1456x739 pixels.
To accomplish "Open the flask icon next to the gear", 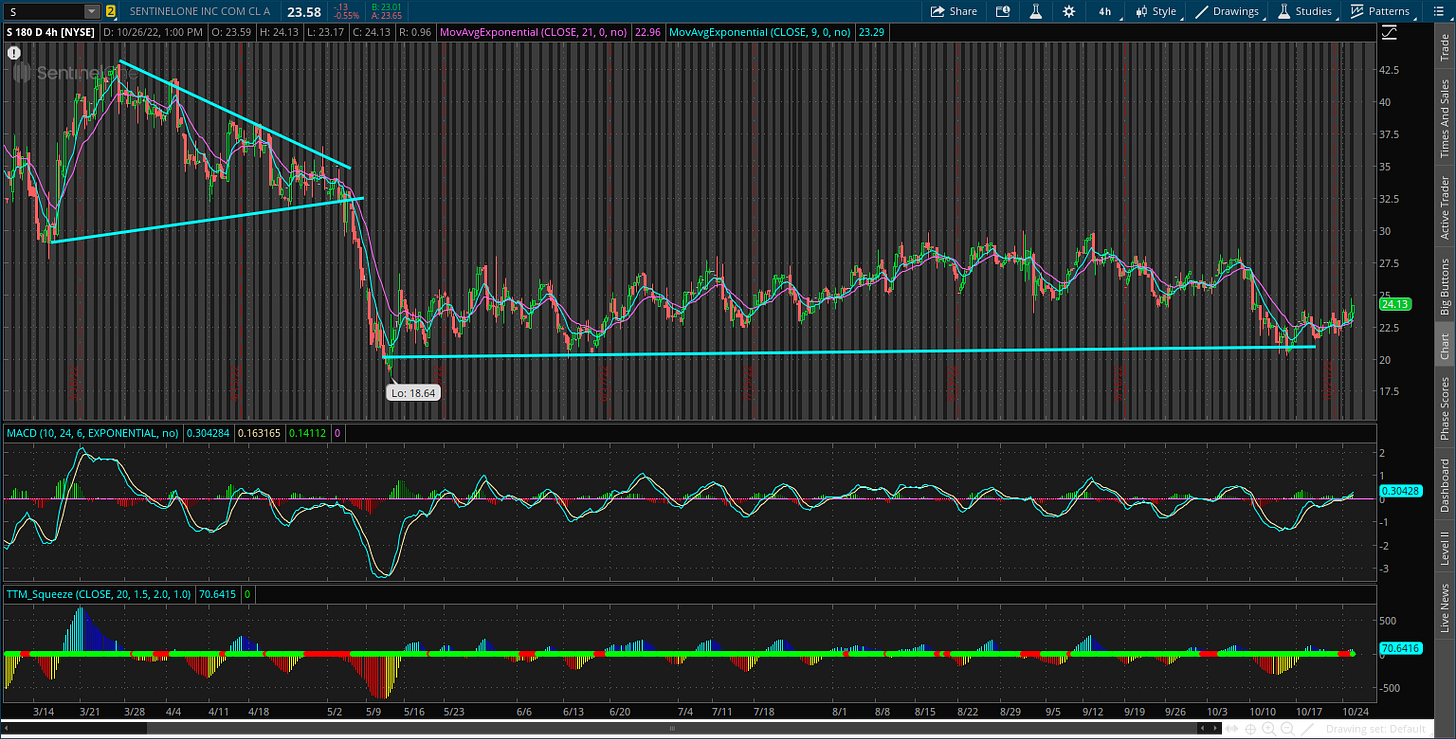I will [x=1036, y=11].
